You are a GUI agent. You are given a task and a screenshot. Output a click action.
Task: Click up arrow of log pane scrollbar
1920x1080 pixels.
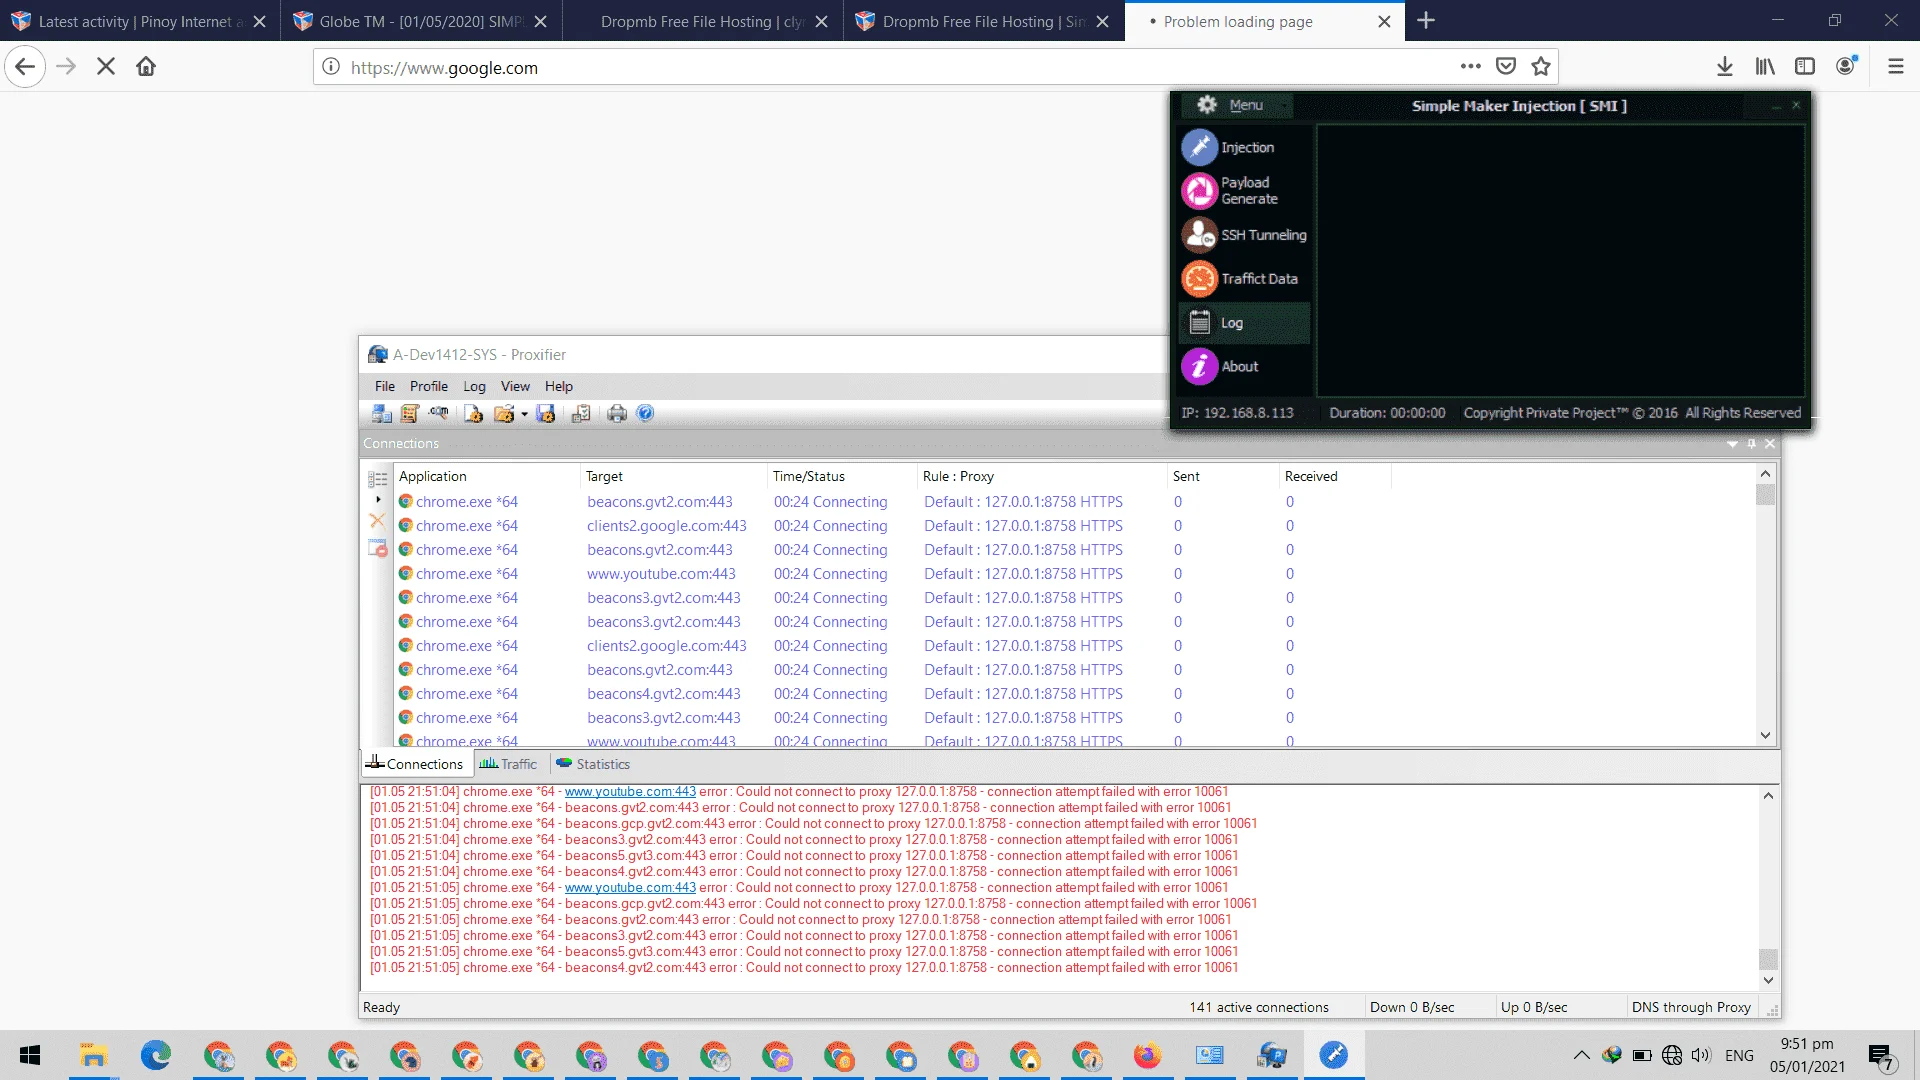(x=1768, y=796)
